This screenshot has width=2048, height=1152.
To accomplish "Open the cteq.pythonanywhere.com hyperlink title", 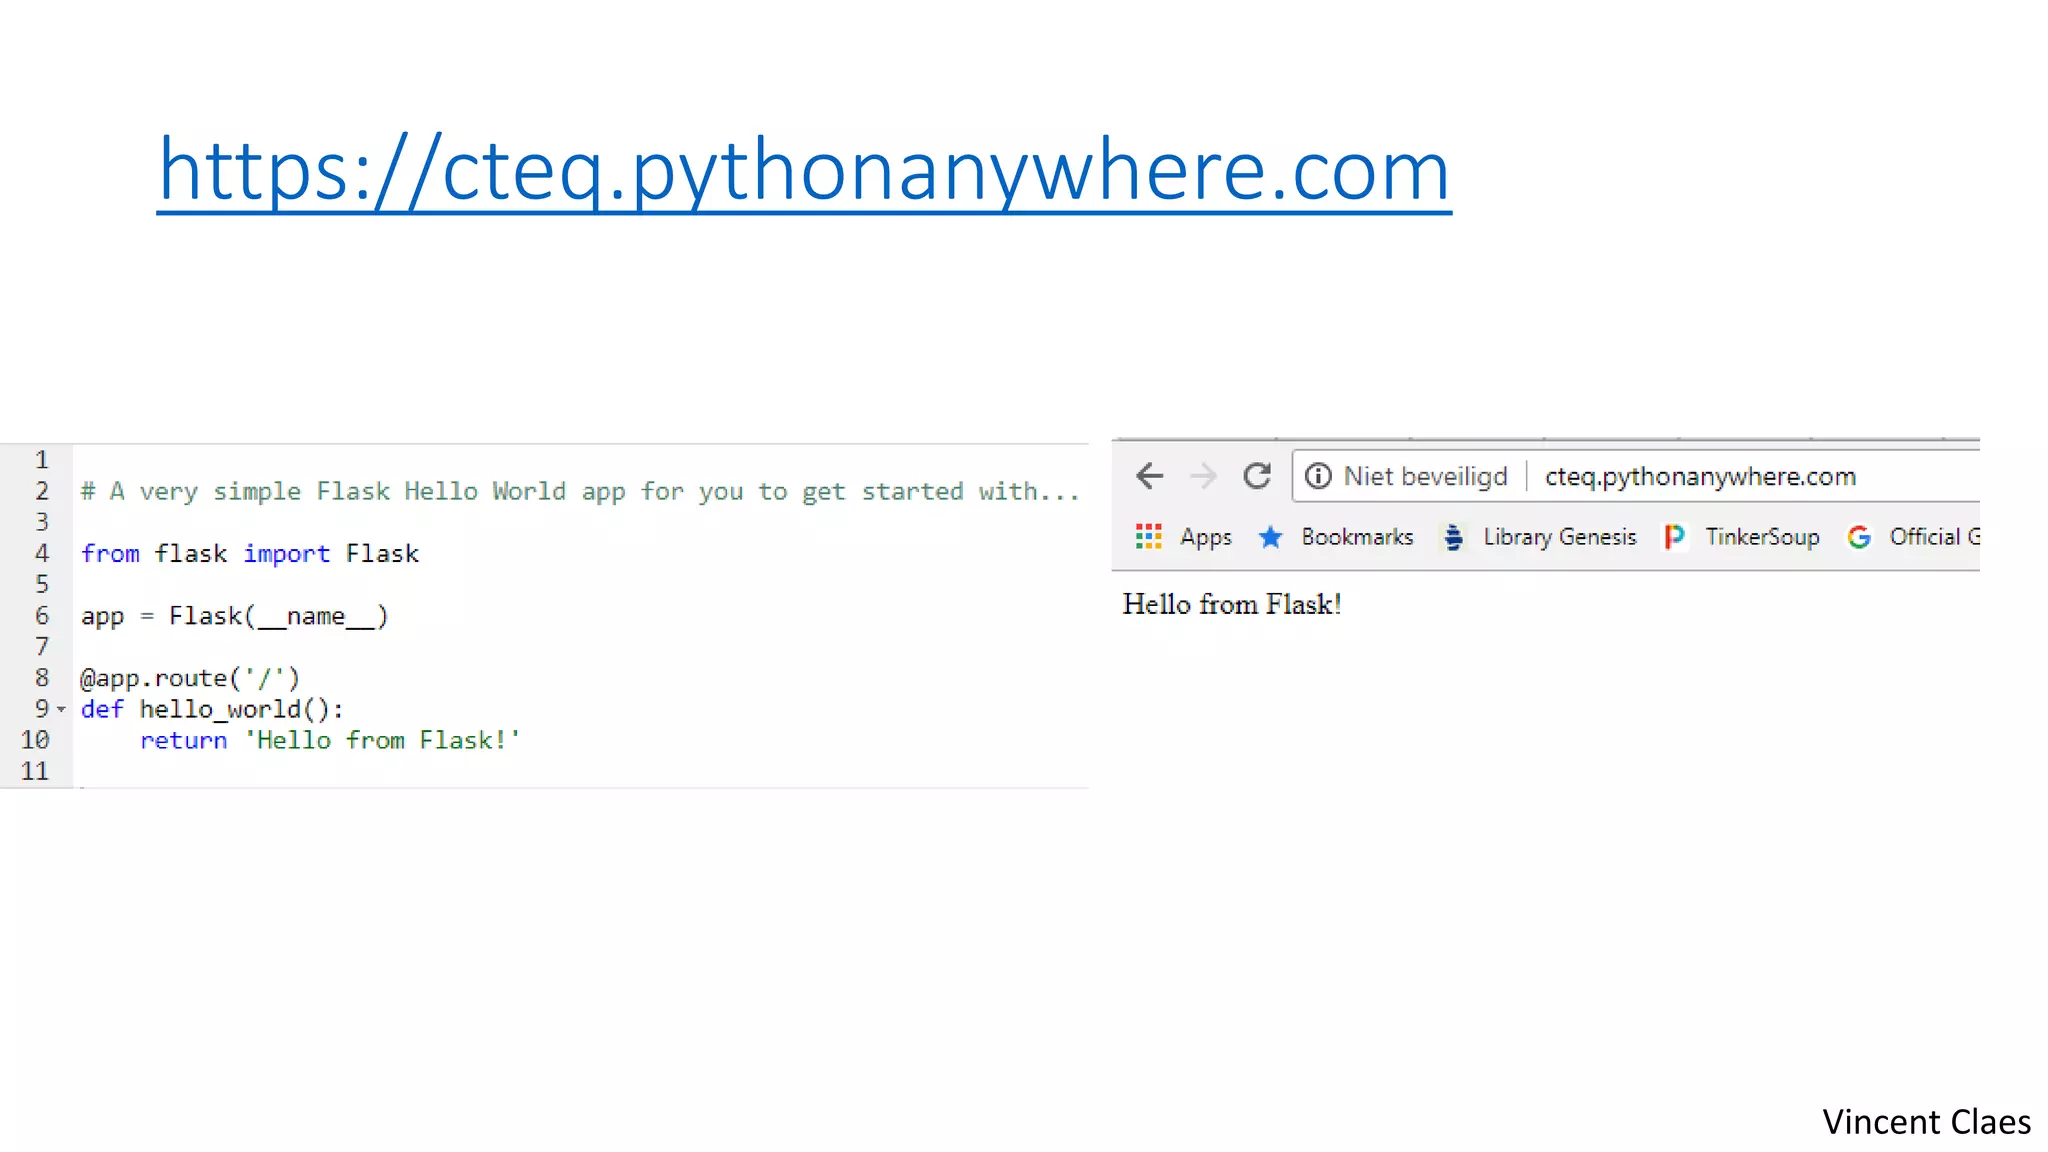I will click(804, 171).
